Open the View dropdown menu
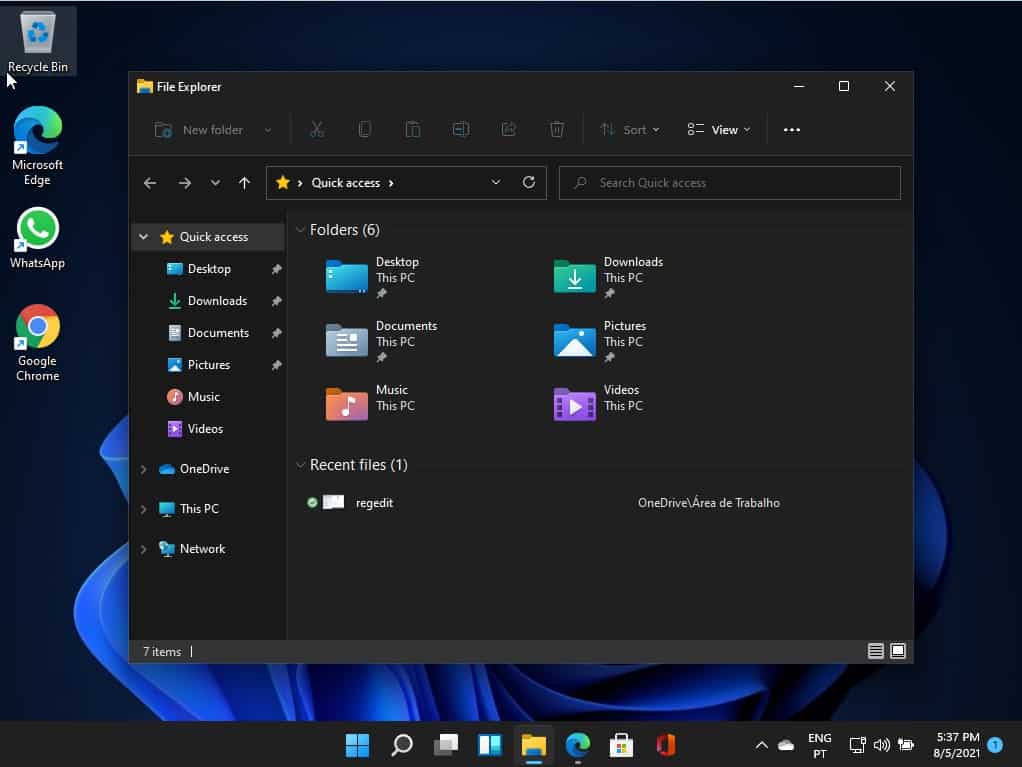Image resolution: width=1022 pixels, height=767 pixels. point(719,130)
